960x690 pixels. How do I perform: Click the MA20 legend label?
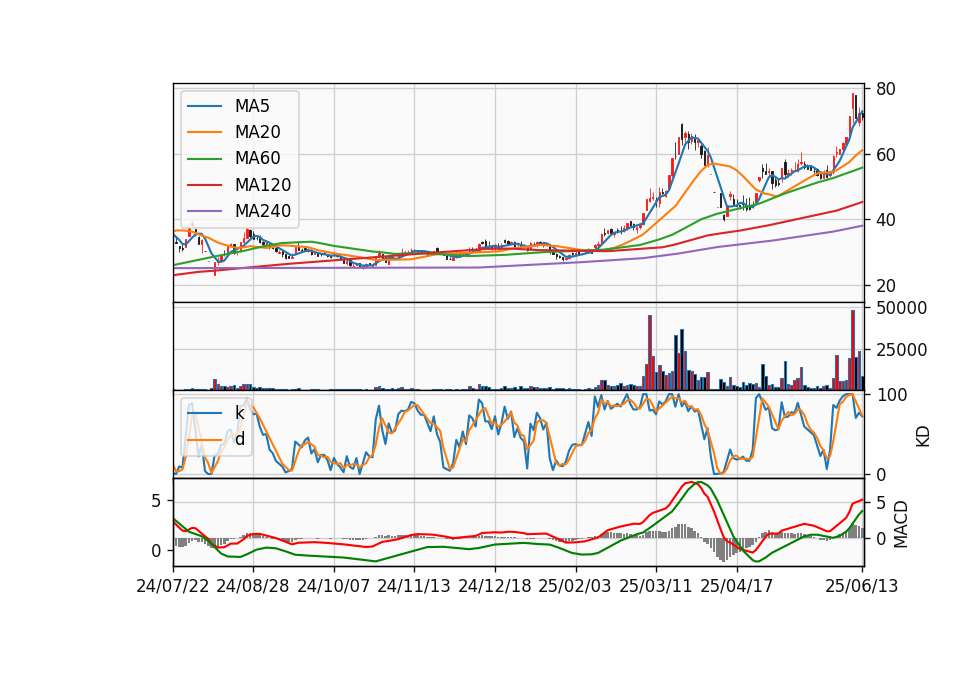[257, 132]
